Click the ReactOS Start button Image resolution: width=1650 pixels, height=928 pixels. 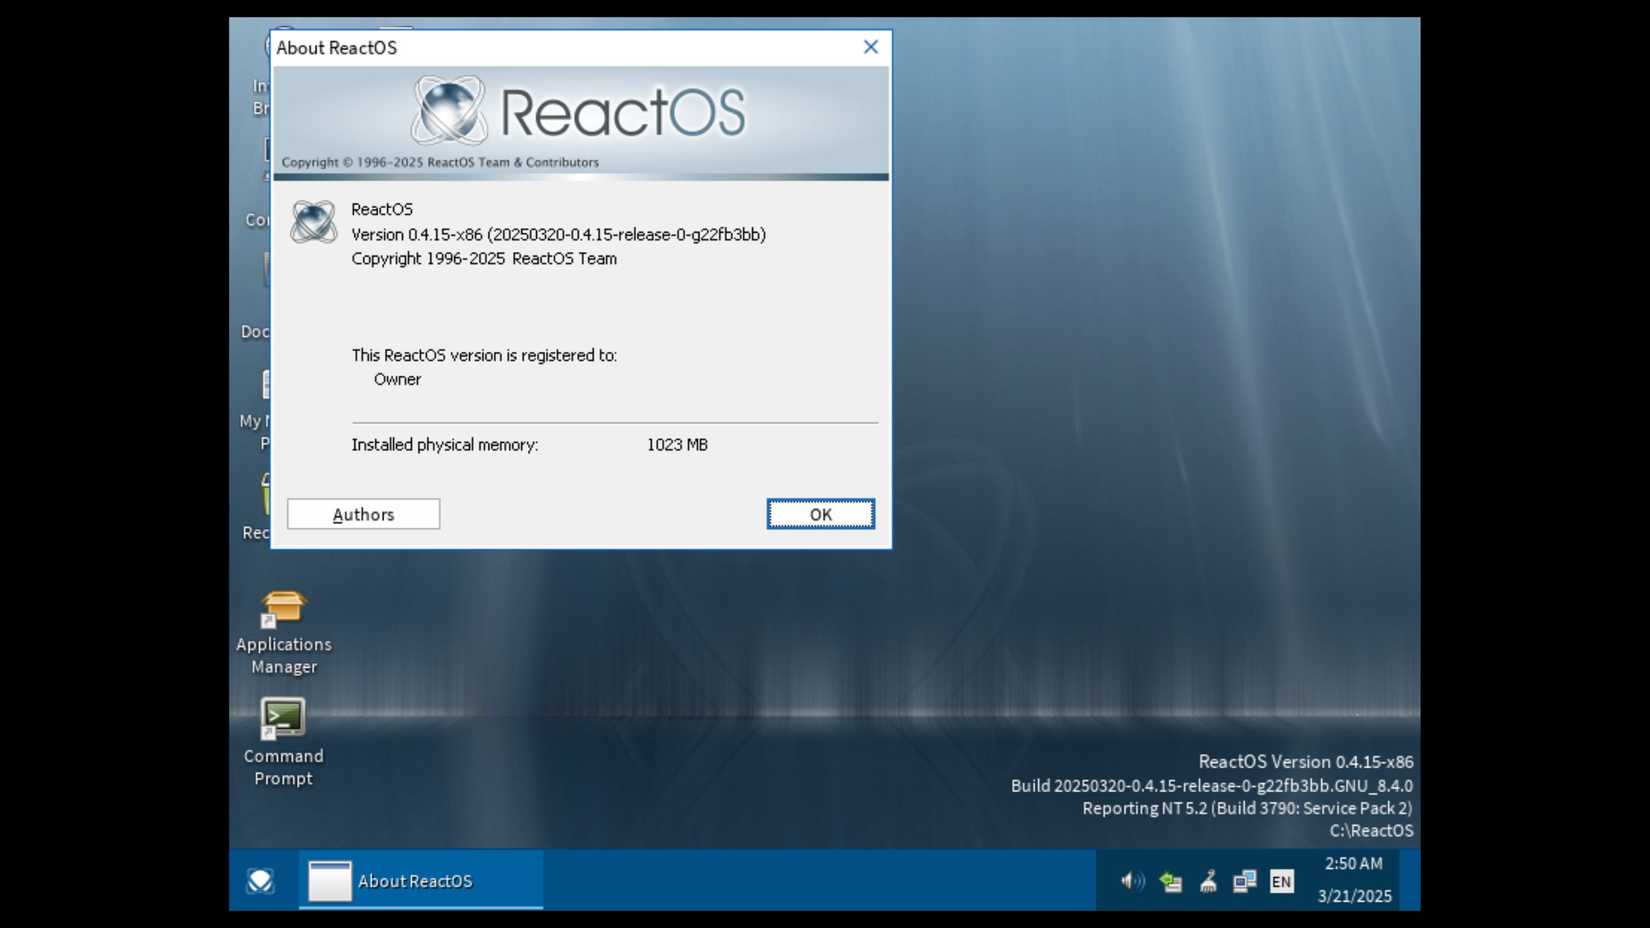[260, 881]
